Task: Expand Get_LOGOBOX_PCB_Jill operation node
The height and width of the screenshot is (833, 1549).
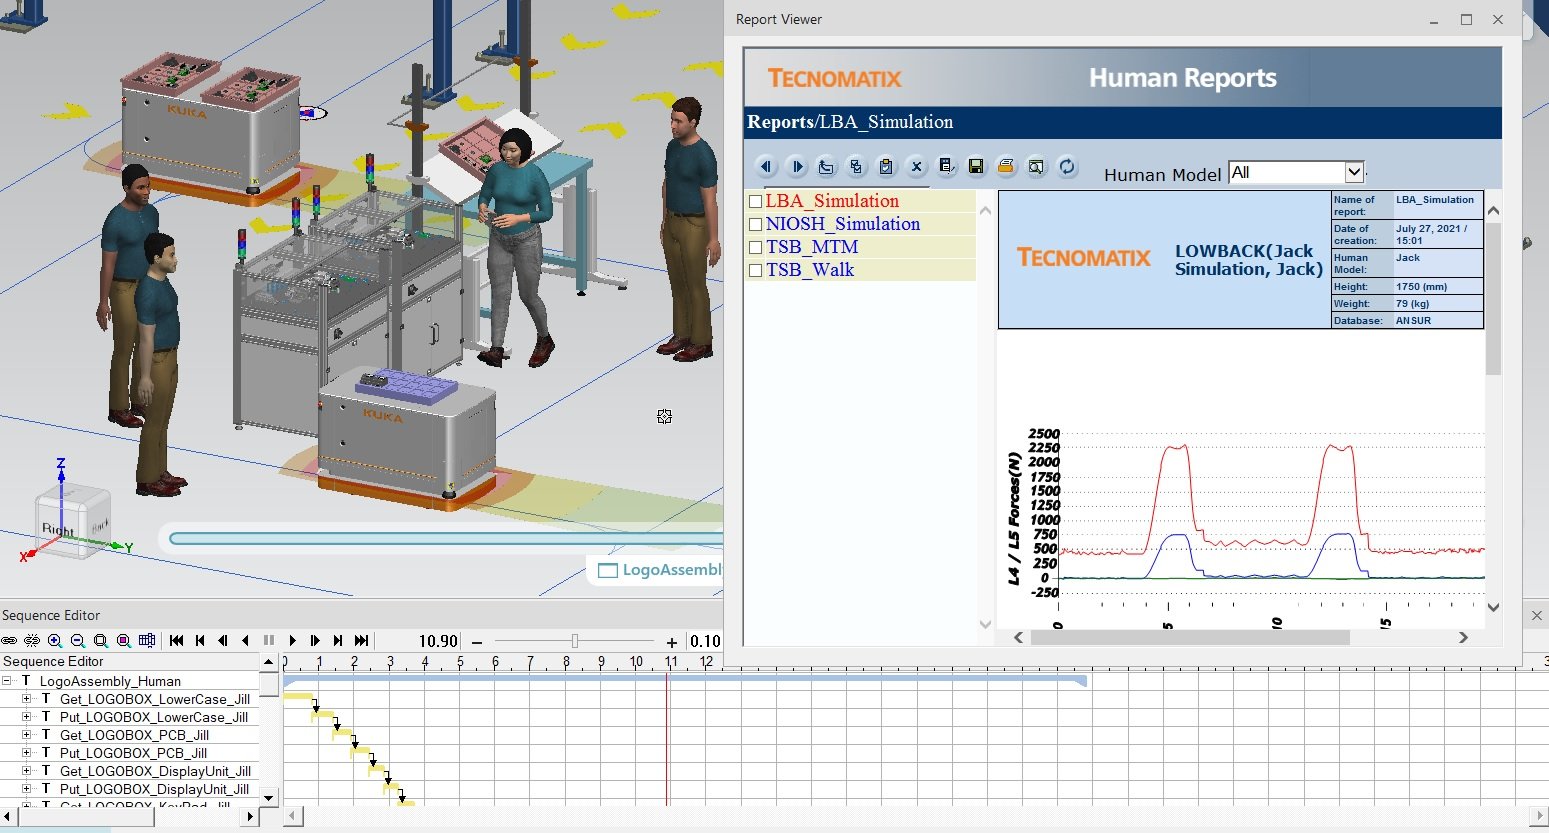Action: point(27,735)
